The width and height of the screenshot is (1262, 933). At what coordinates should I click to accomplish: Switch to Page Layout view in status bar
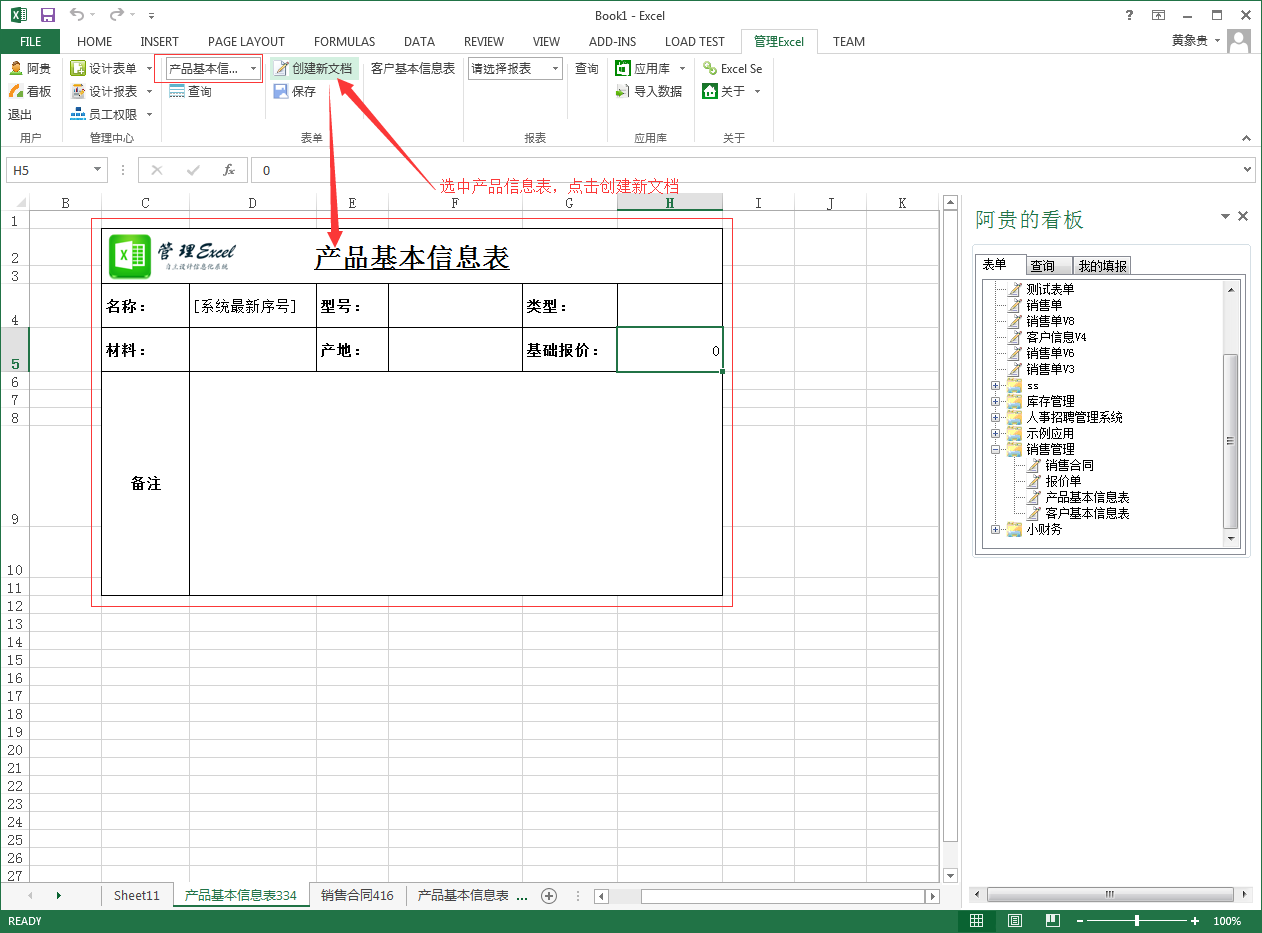click(x=1015, y=921)
